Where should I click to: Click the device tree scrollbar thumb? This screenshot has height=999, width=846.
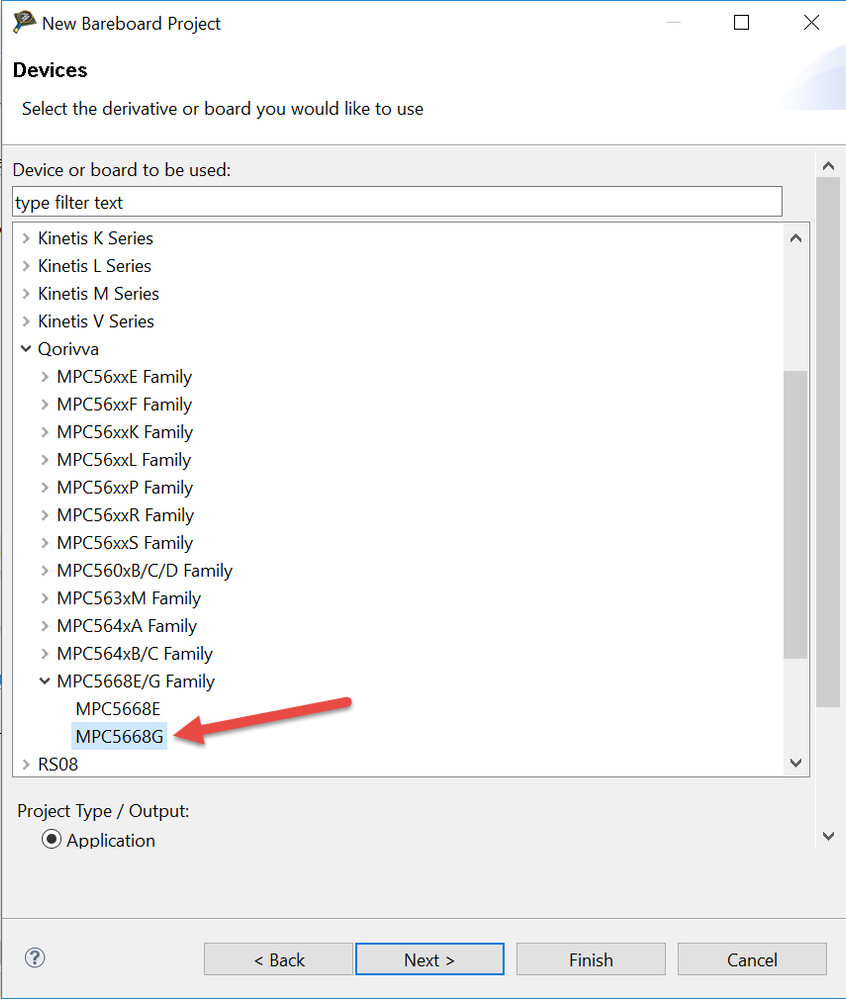click(x=795, y=514)
